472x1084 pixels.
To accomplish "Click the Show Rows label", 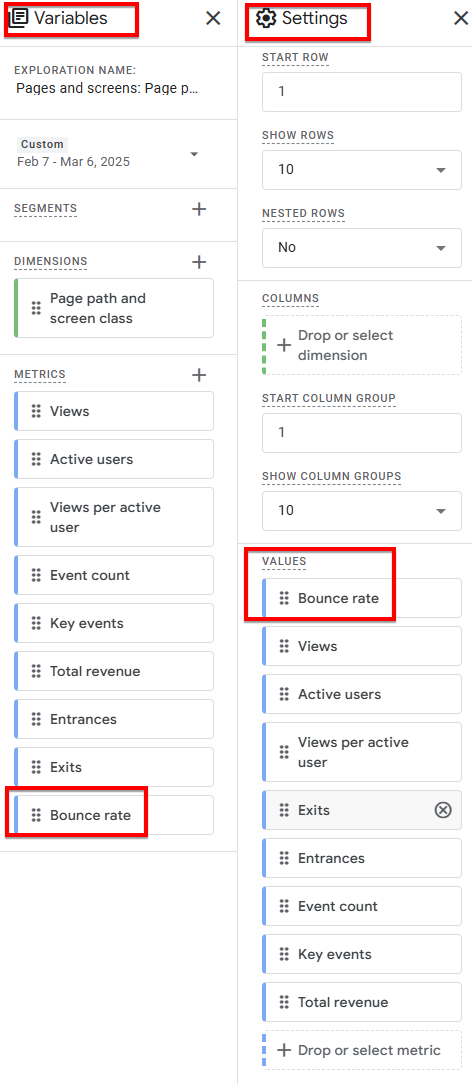I will pos(298,136).
